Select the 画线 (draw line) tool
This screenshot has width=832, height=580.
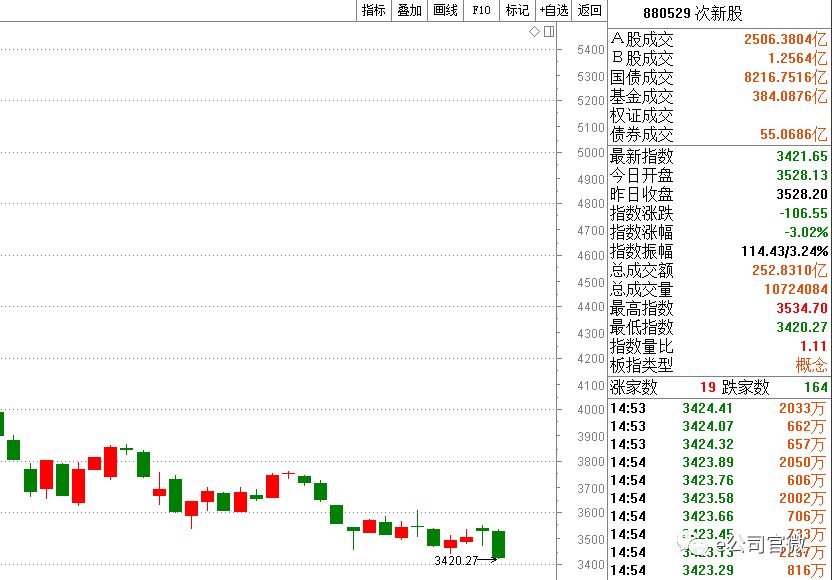point(445,10)
